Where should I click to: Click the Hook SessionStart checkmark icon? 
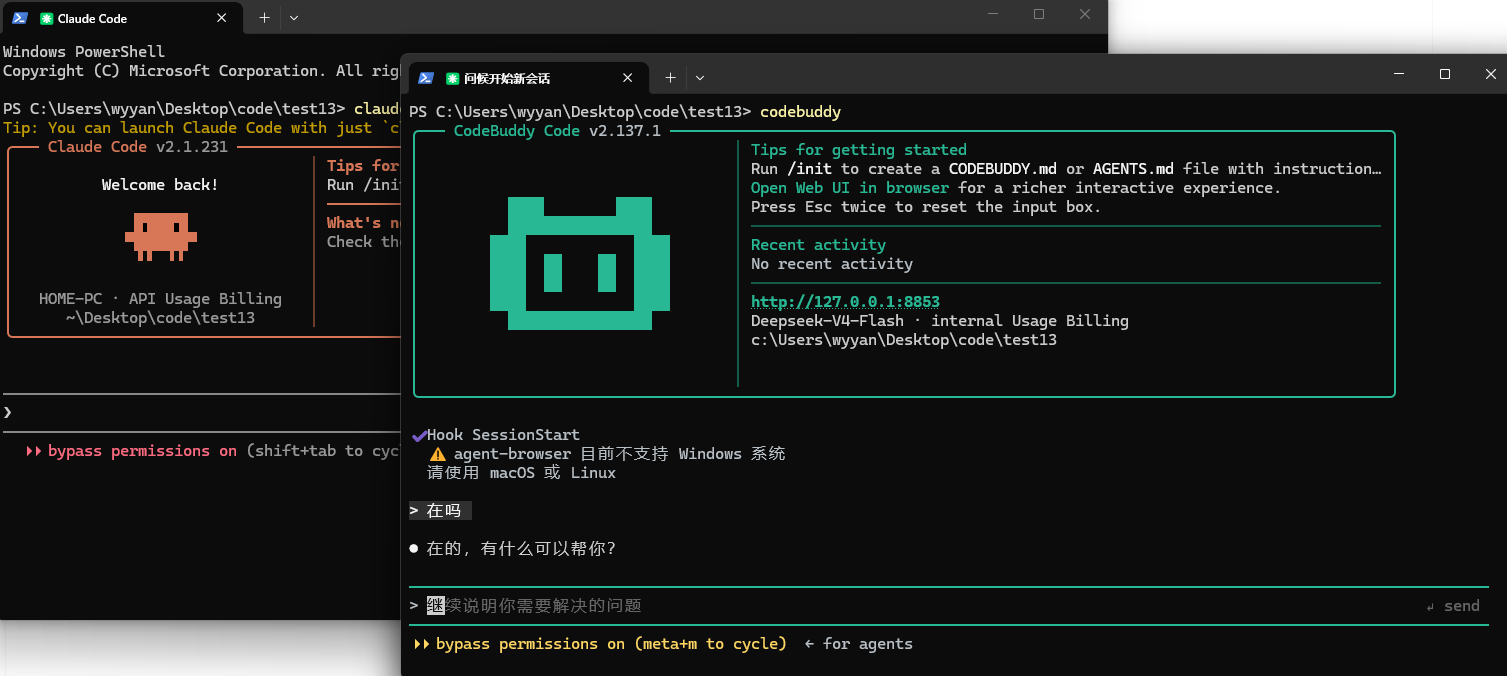[x=418, y=436]
